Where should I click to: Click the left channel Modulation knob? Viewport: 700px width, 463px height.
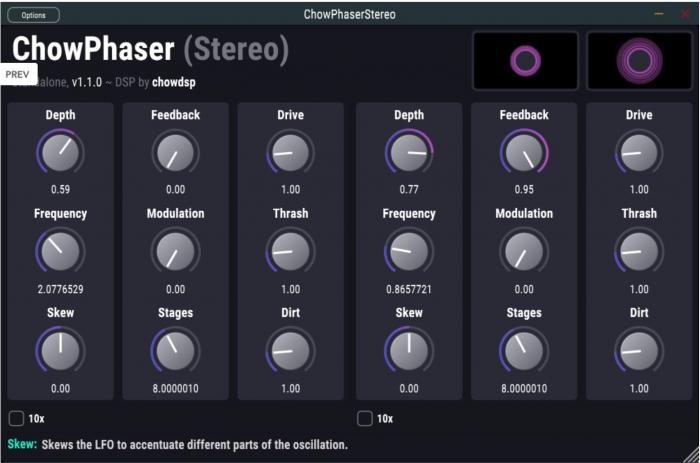point(175,251)
